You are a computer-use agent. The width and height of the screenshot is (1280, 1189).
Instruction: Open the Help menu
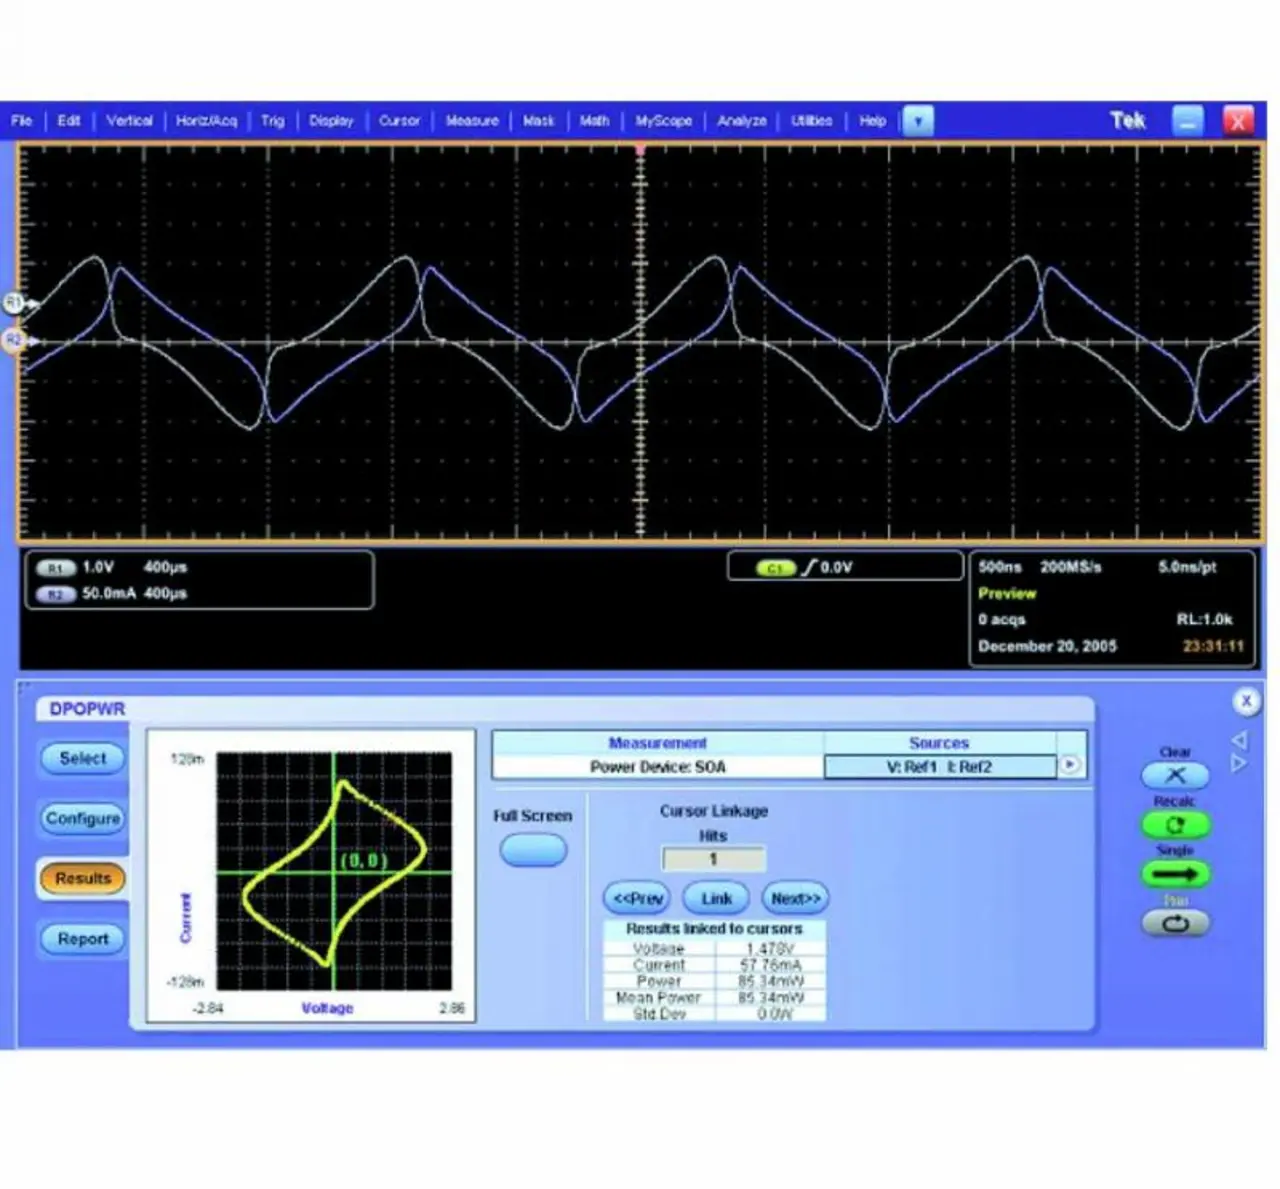coord(873,121)
